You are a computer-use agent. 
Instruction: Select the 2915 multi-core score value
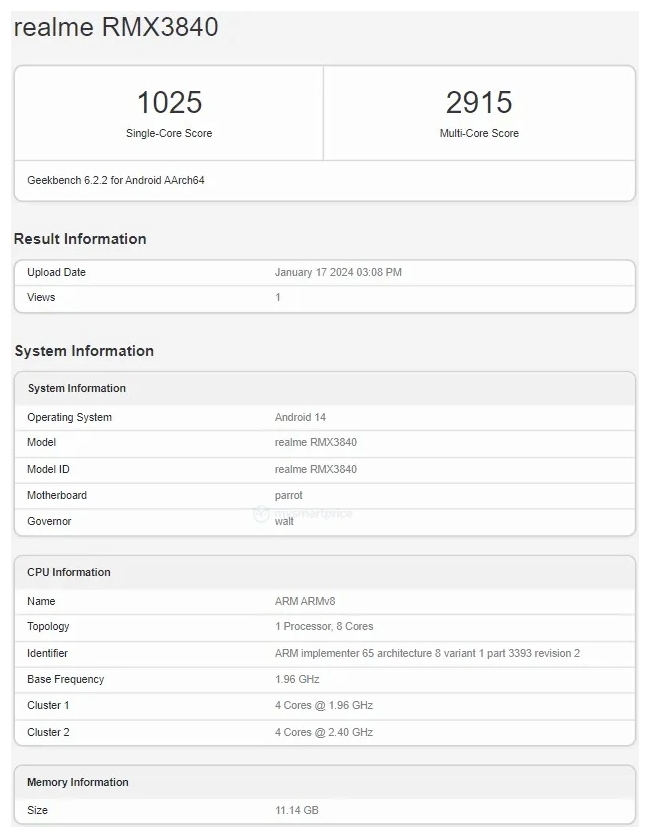click(x=479, y=102)
